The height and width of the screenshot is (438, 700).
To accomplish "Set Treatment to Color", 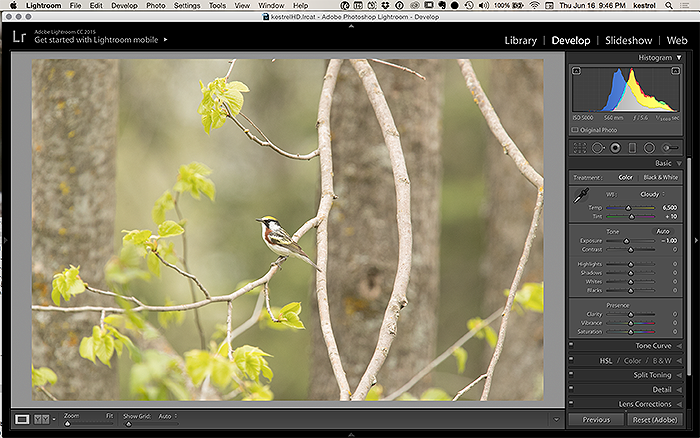I will coord(625,177).
